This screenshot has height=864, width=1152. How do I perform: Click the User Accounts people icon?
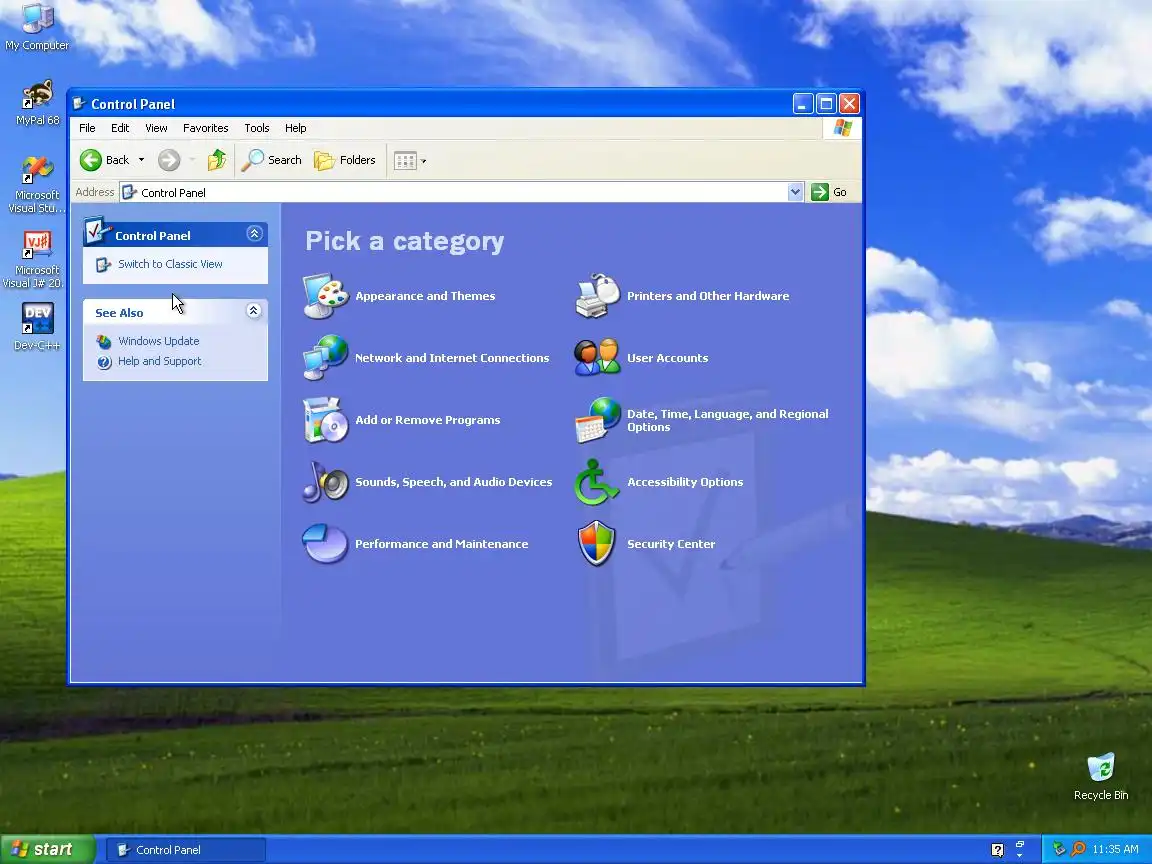(597, 357)
